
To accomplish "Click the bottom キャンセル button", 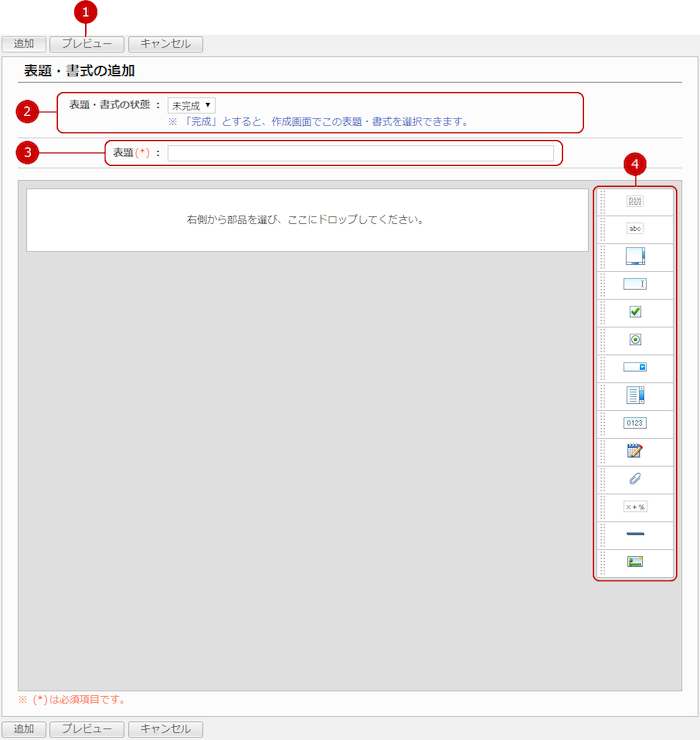I will pos(166,729).
